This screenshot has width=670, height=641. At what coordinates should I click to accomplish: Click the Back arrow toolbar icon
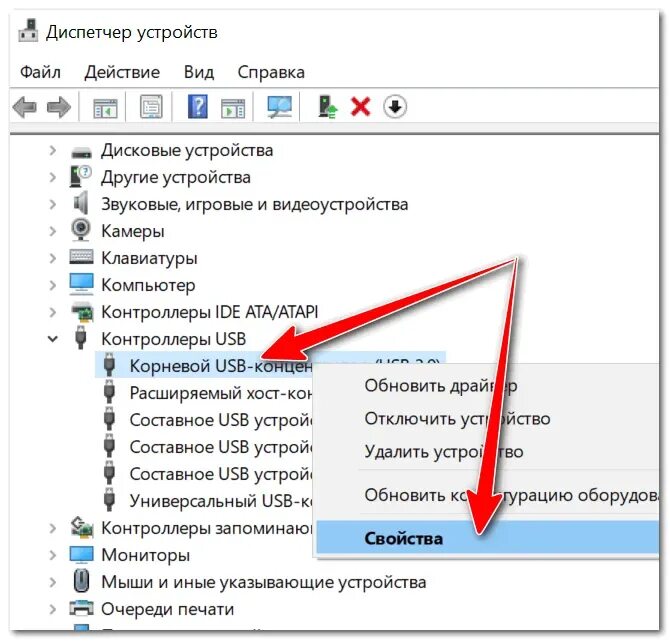coord(25,106)
